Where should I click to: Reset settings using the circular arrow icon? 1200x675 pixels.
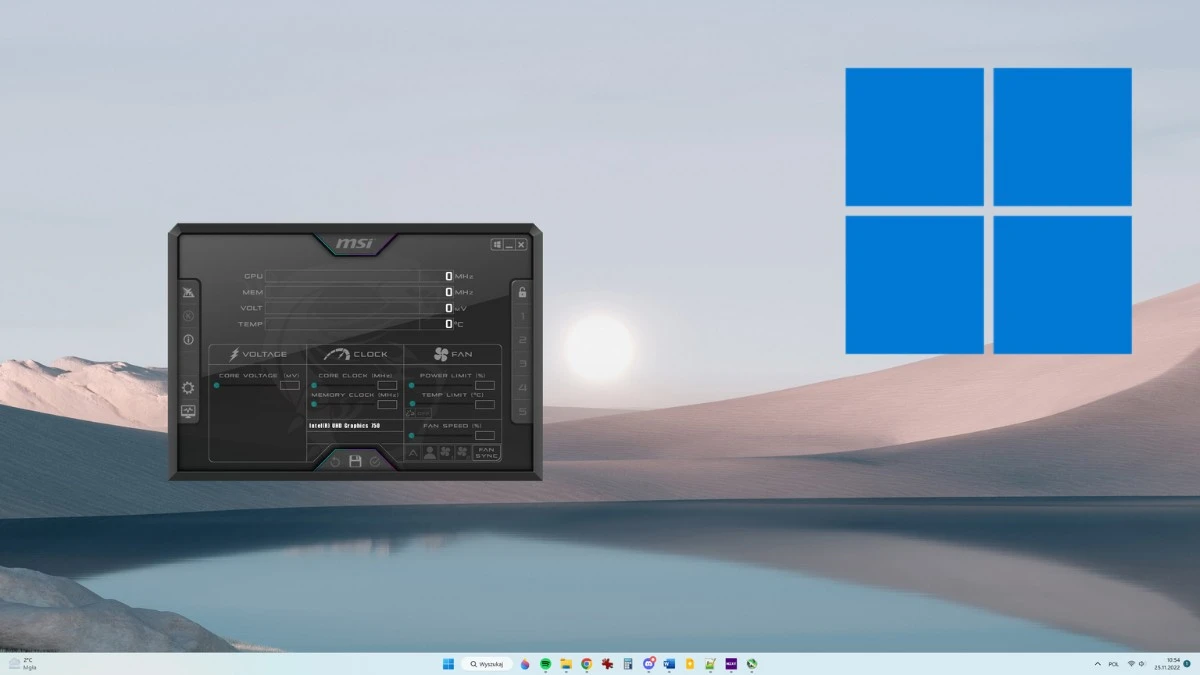point(334,460)
